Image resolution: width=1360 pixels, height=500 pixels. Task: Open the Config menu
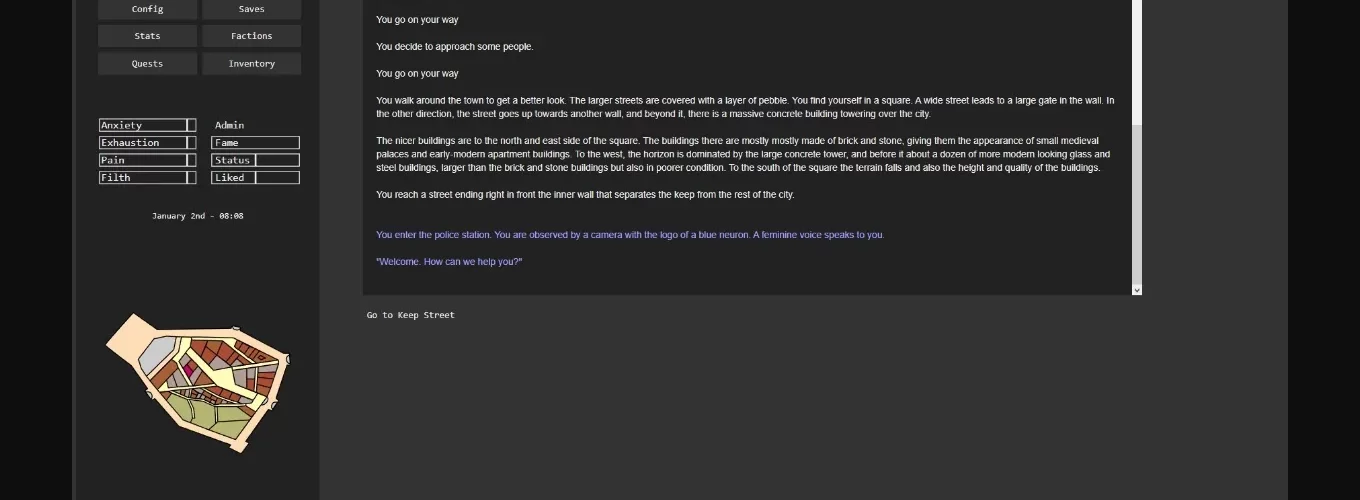147,9
